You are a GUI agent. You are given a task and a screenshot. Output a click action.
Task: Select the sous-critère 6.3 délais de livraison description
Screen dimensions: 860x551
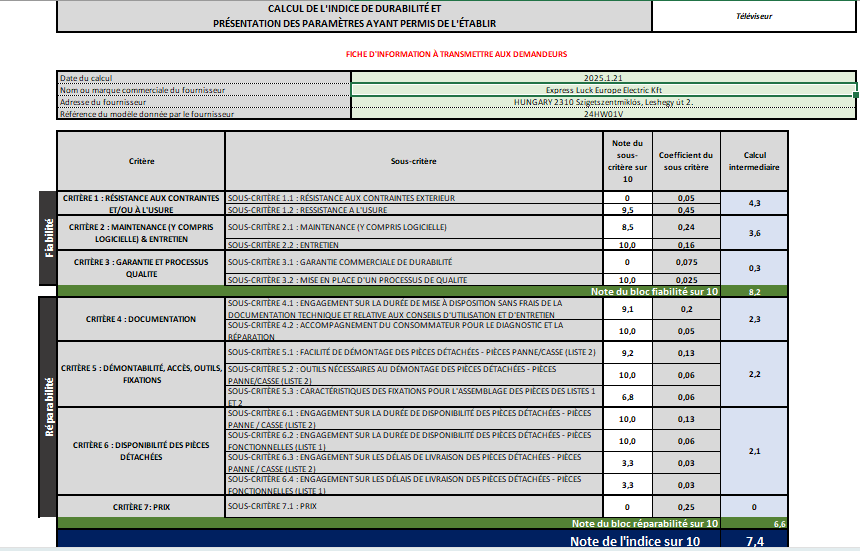pos(414,462)
